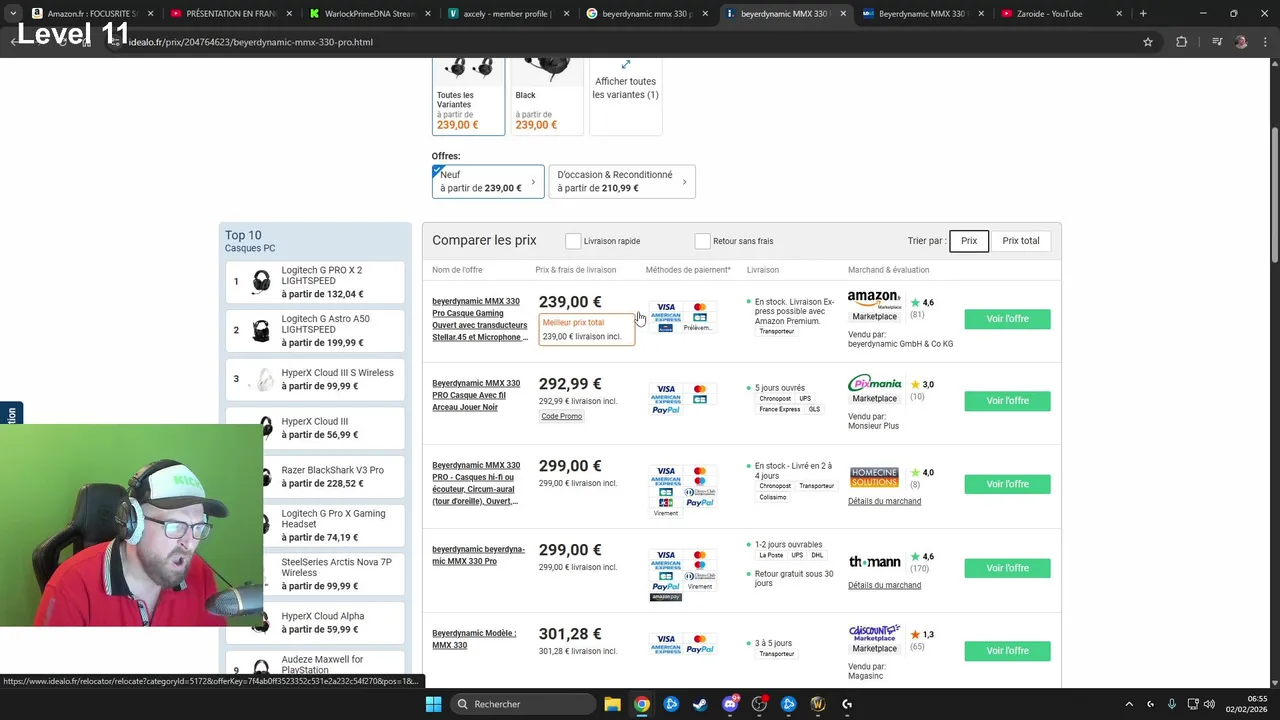Sort offers by Prix total
This screenshot has width=1280, height=720.
point(1021,241)
